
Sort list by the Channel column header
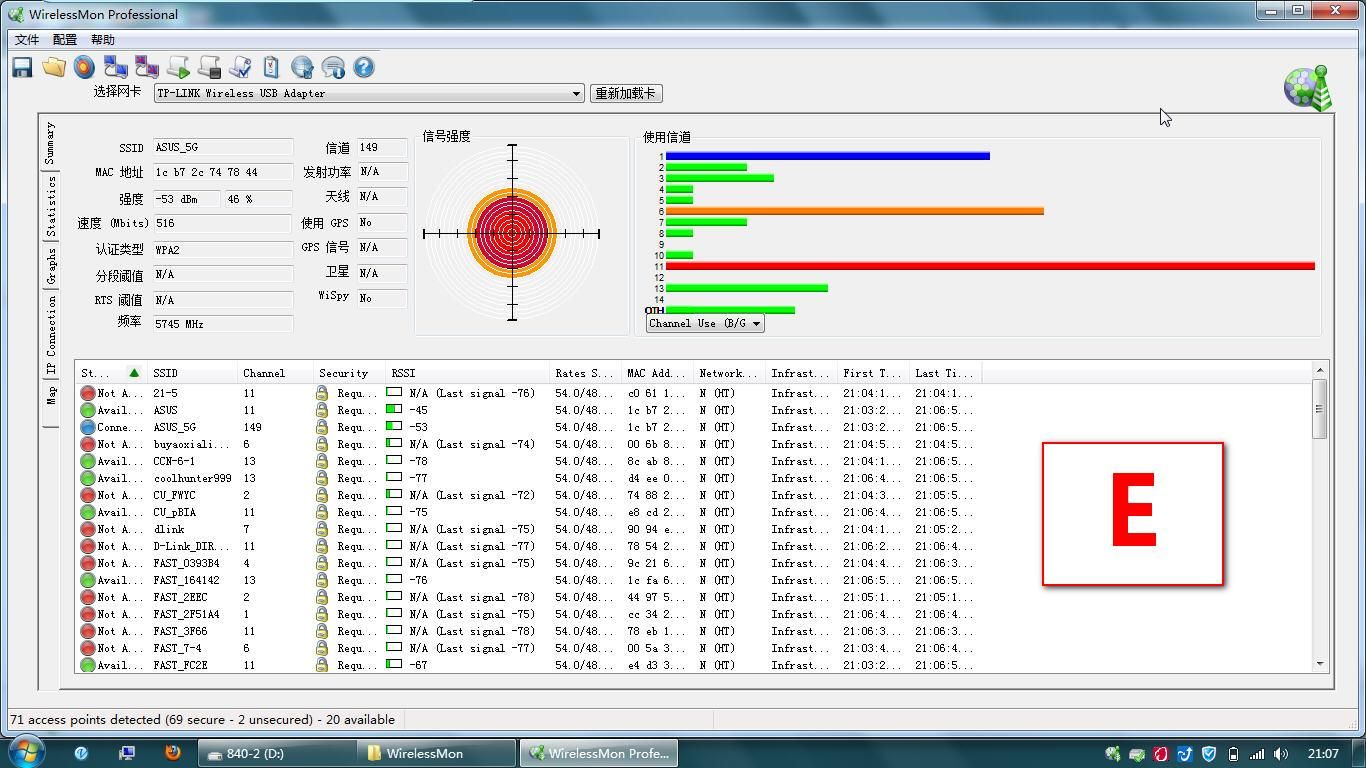click(275, 373)
